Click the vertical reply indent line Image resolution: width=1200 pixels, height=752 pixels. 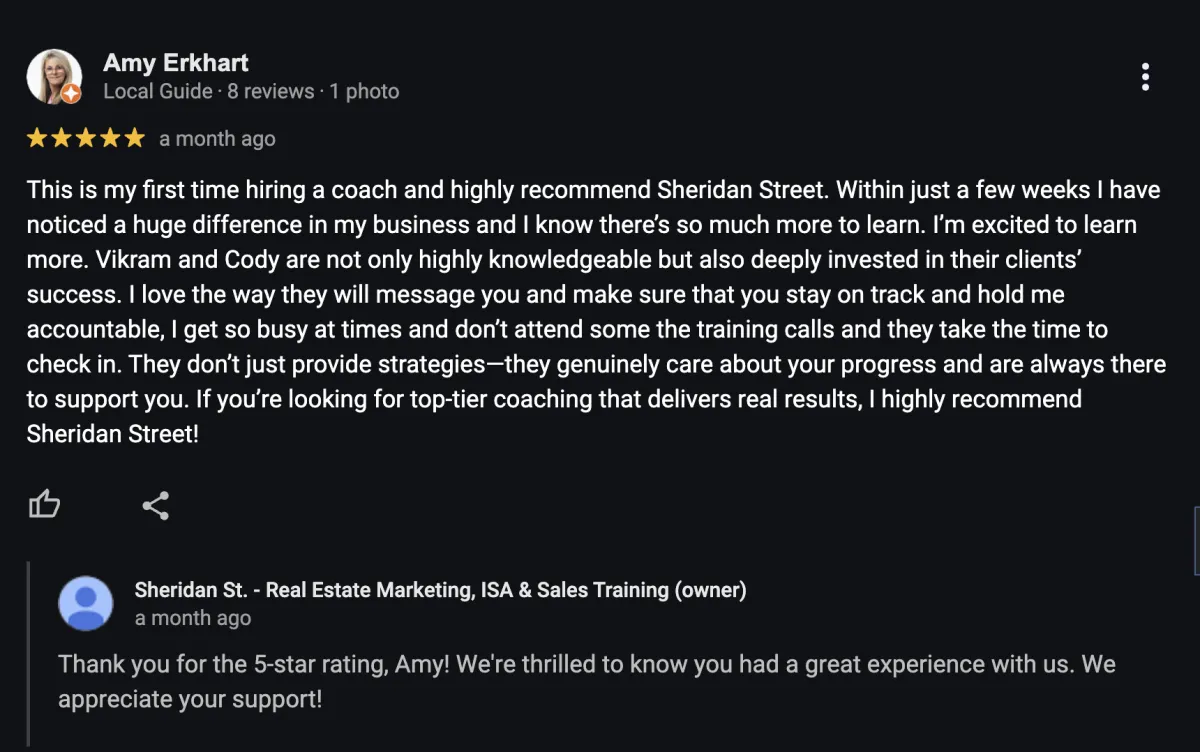29,654
